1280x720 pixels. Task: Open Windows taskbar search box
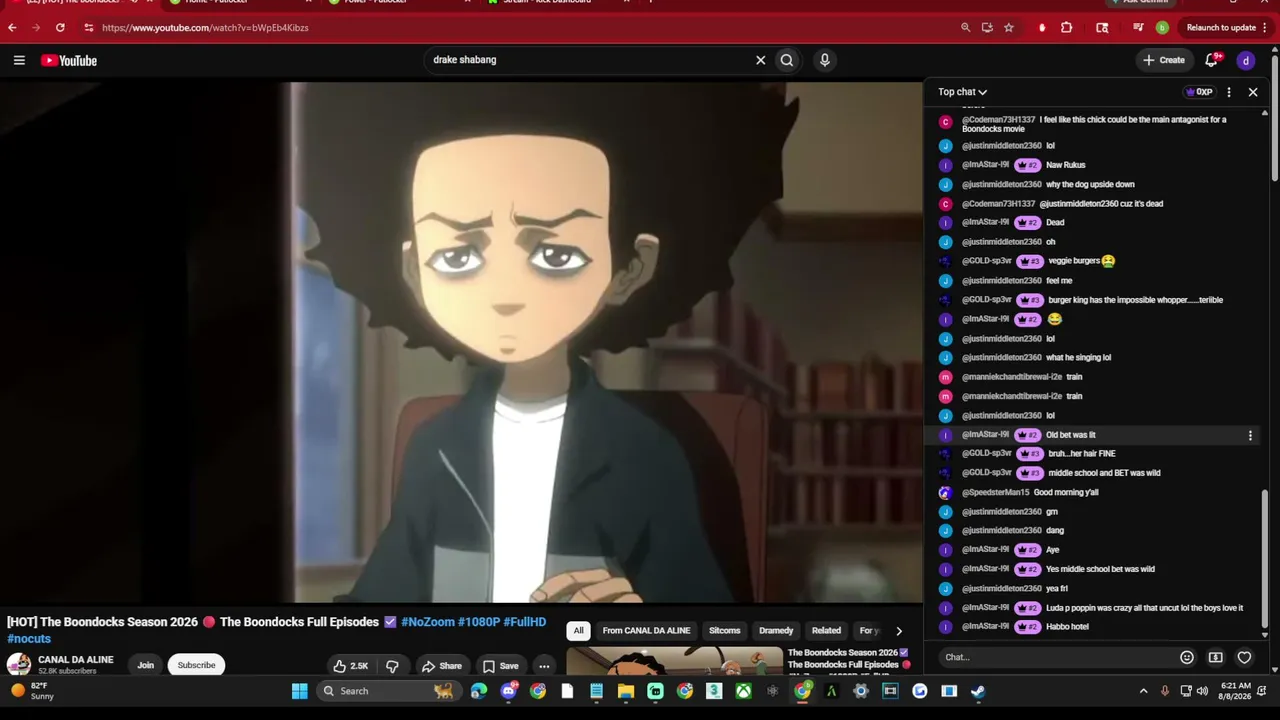[x=388, y=691]
